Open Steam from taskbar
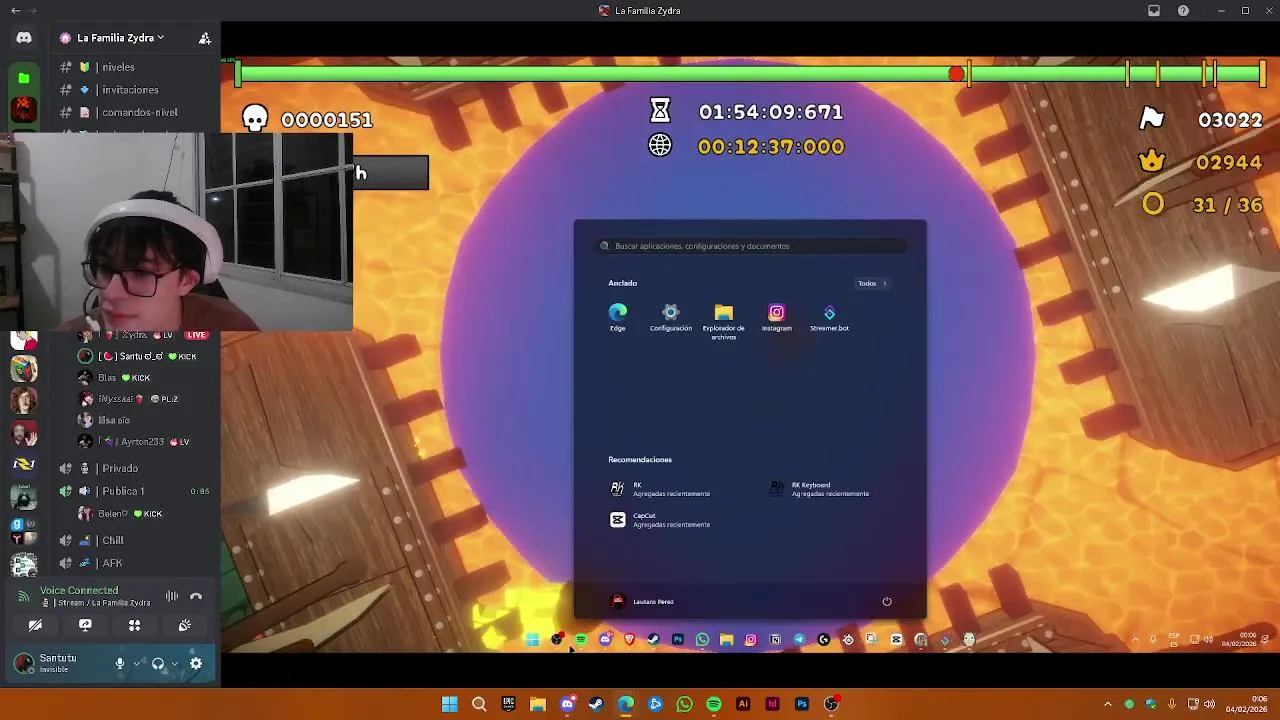Image resolution: width=1280 pixels, height=720 pixels. pyautogui.click(x=596, y=704)
